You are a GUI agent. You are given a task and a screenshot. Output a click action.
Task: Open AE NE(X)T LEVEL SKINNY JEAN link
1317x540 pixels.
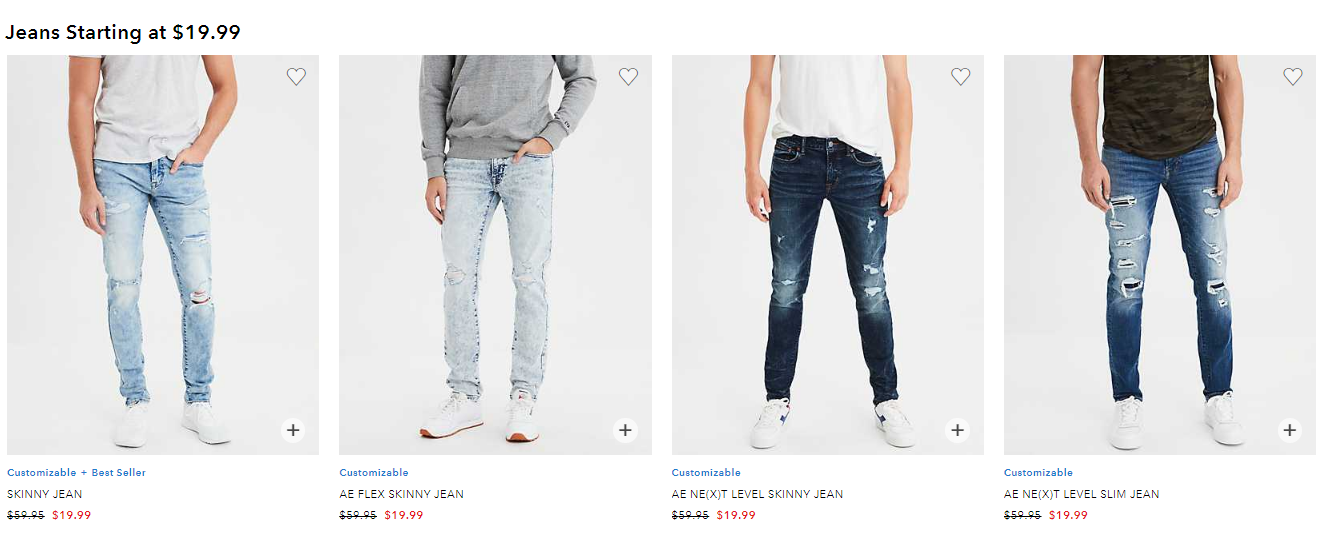click(757, 494)
